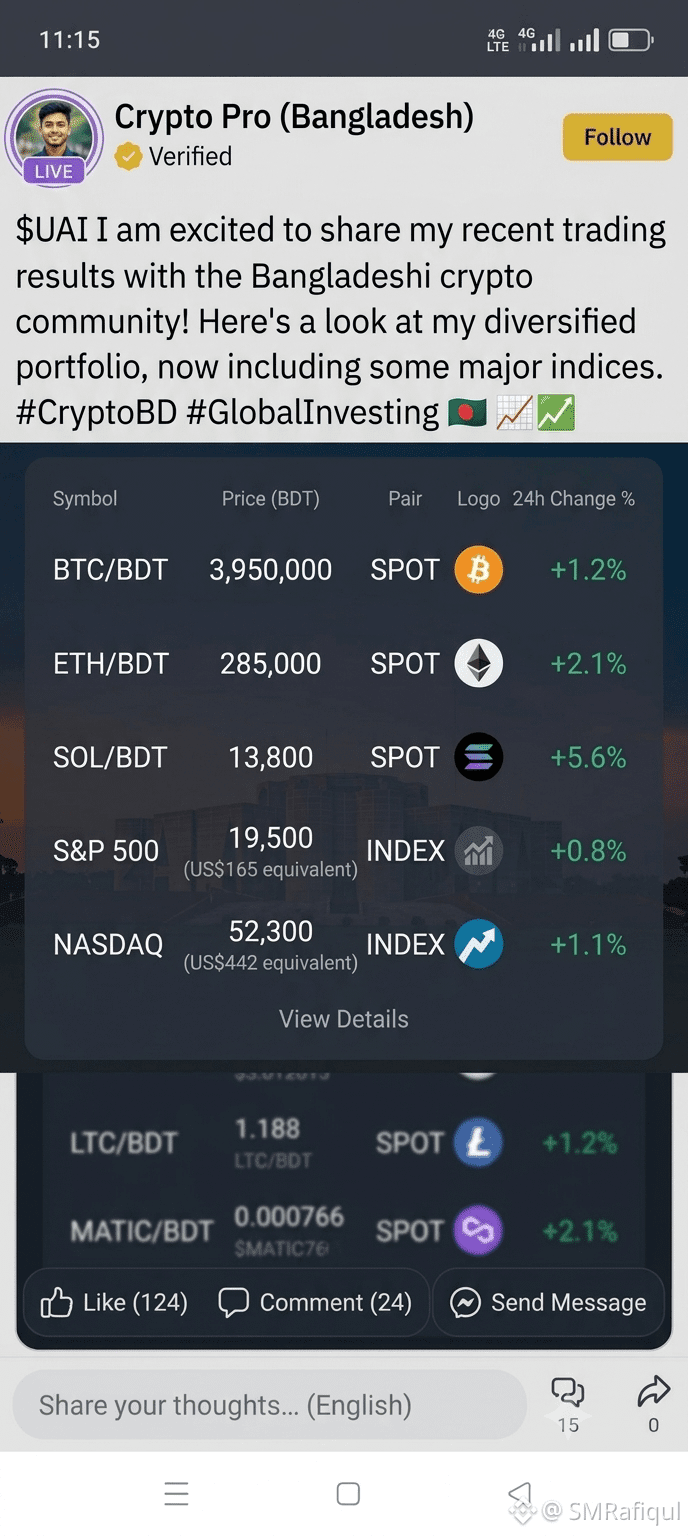
Task: Tap the MATIC purple logo icon
Action: tap(479, 1231)
